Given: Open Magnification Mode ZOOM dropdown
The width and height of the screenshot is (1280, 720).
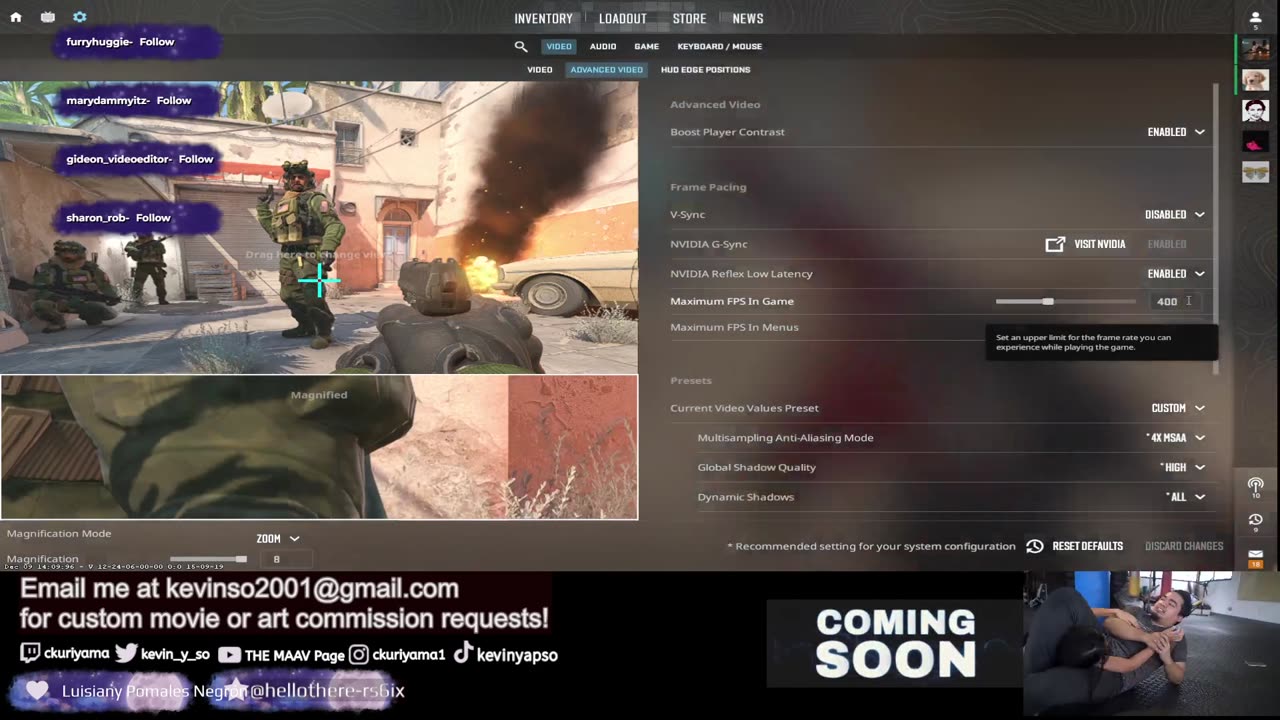Looking at the screenshot, I should click(278, 538).
